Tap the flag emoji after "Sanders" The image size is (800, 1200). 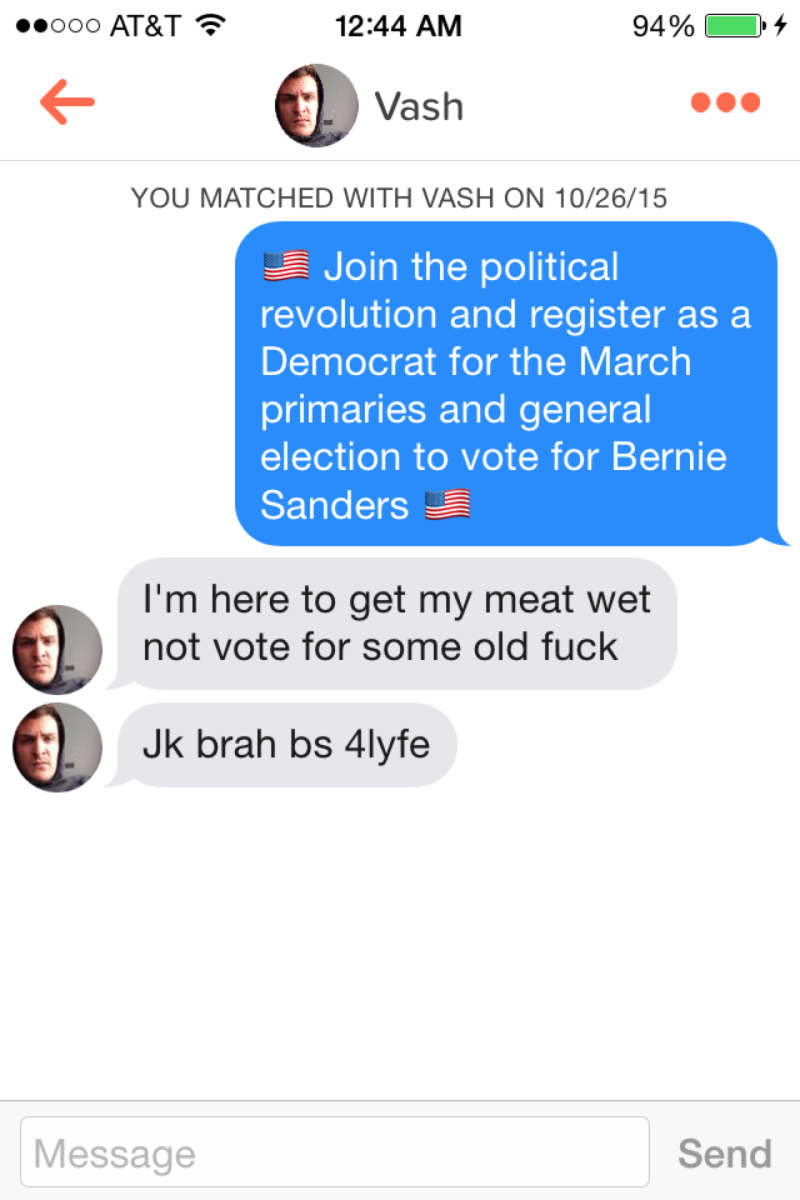click(x=447, y=505)
